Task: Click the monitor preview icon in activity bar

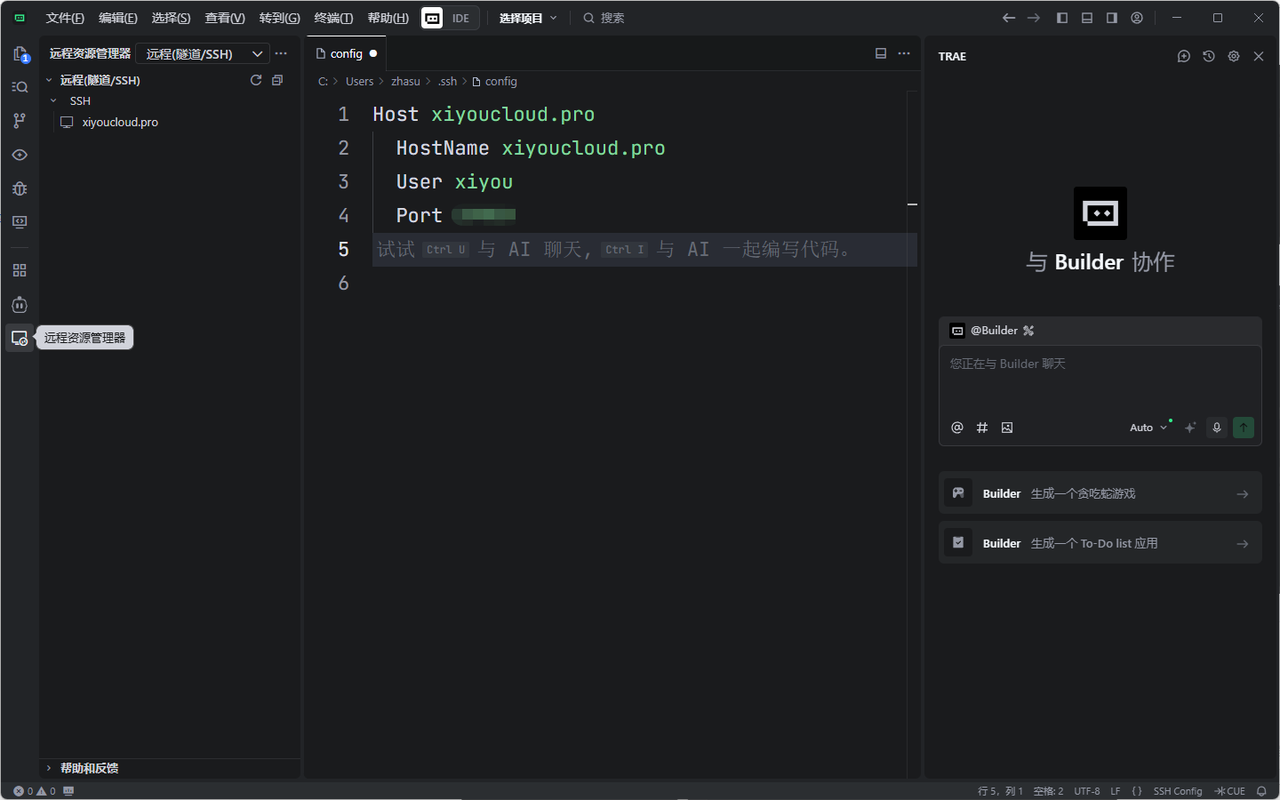Action: [19, 222]
